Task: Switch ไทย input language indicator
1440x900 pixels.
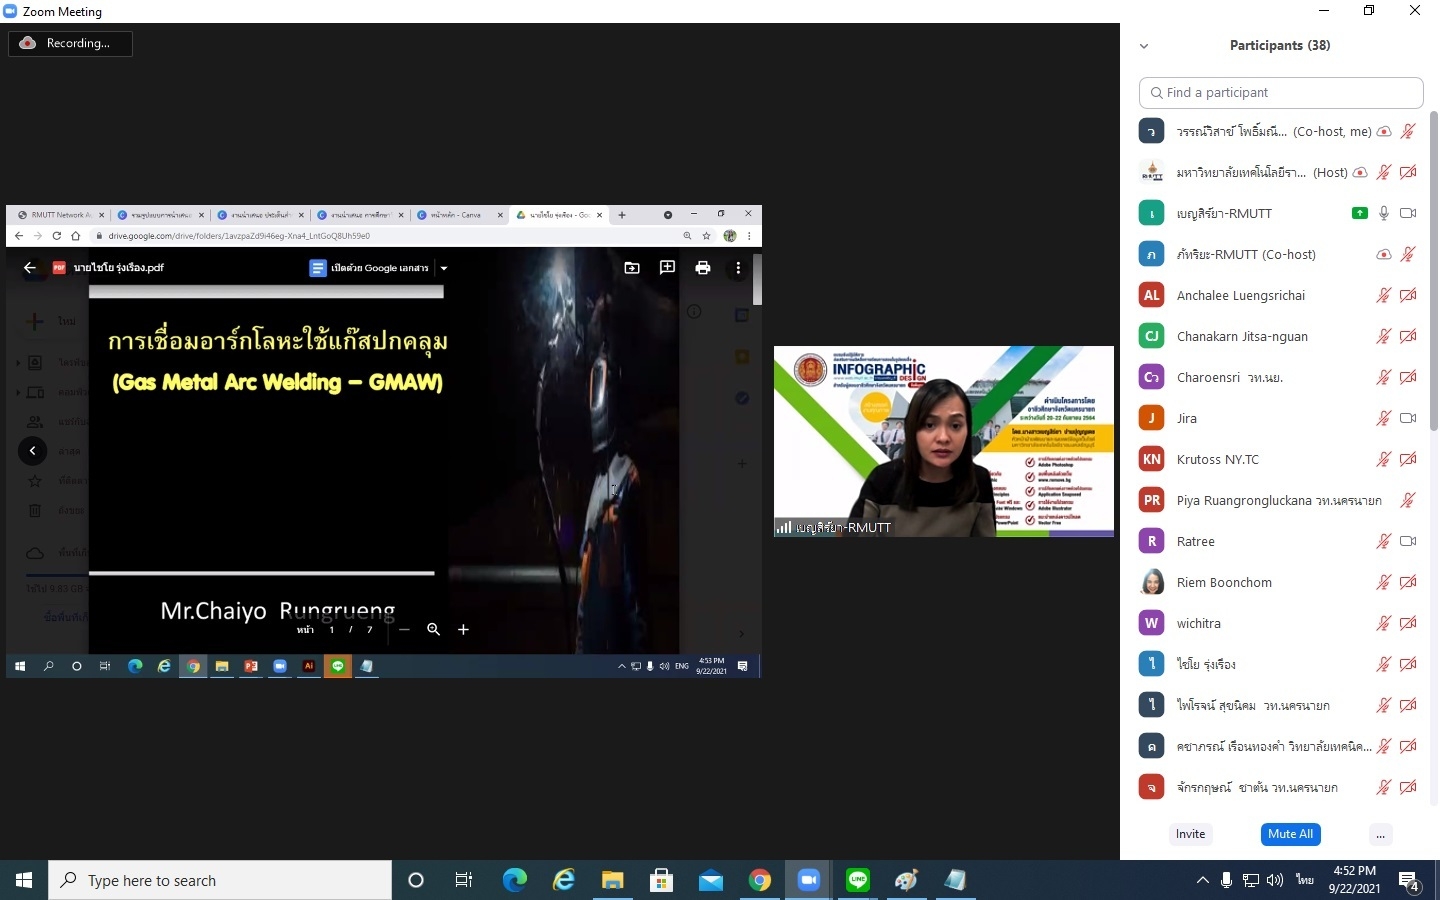Action: tap(1305, 880)
